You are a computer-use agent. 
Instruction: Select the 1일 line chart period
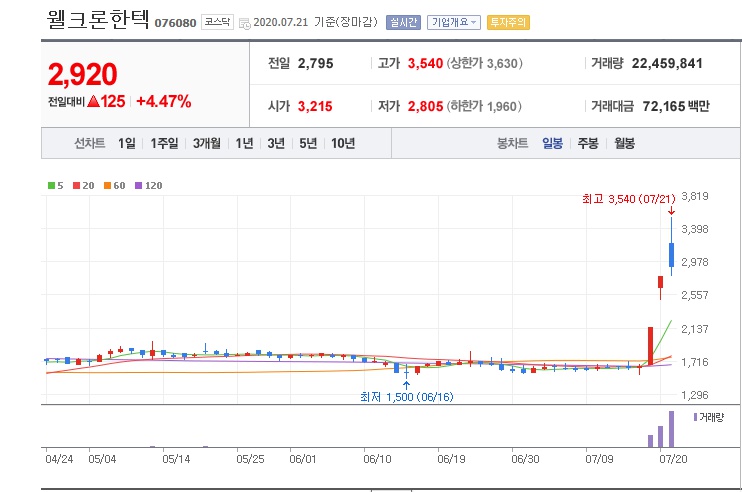127,143
